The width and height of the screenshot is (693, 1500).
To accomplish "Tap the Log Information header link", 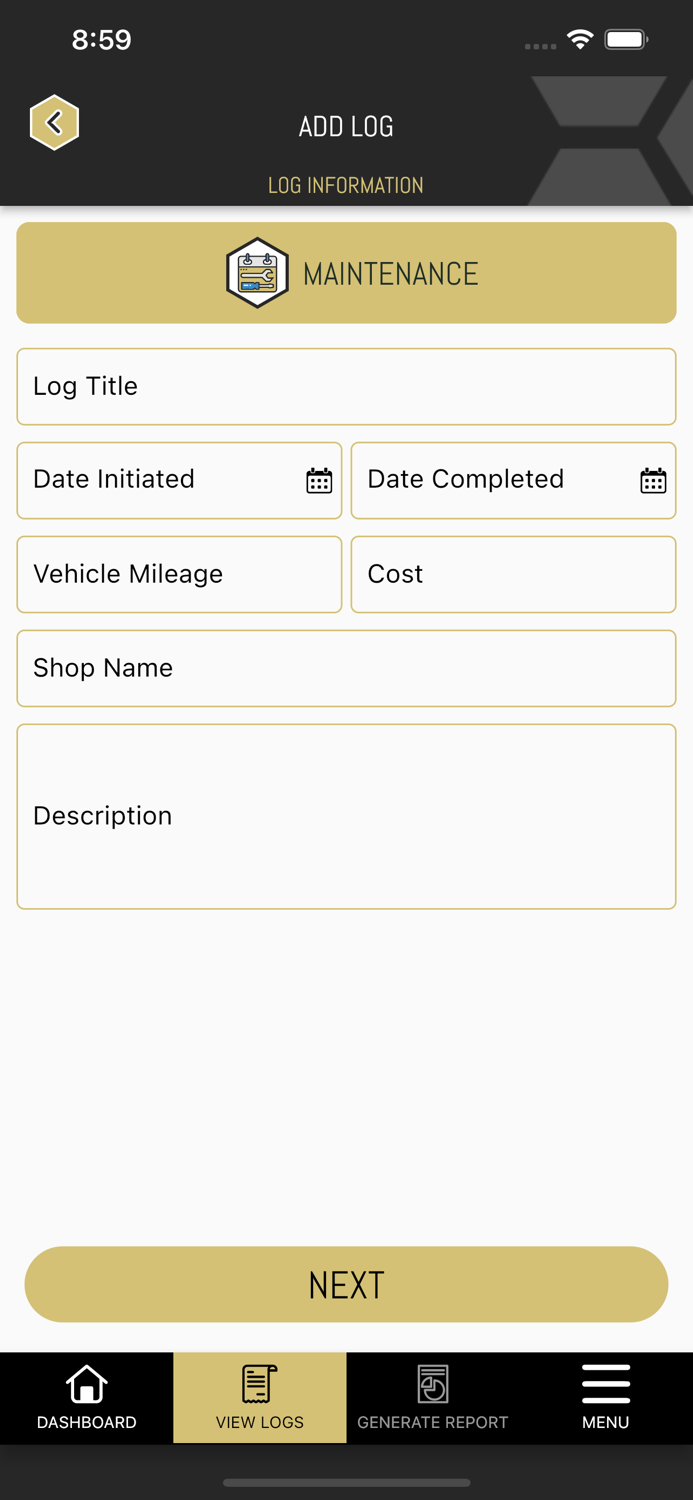I will point(346,185).
